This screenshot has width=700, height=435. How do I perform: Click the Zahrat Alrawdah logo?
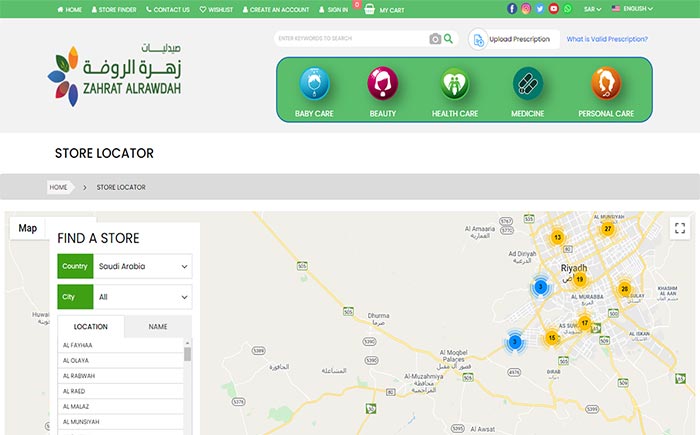click(114, 75)
